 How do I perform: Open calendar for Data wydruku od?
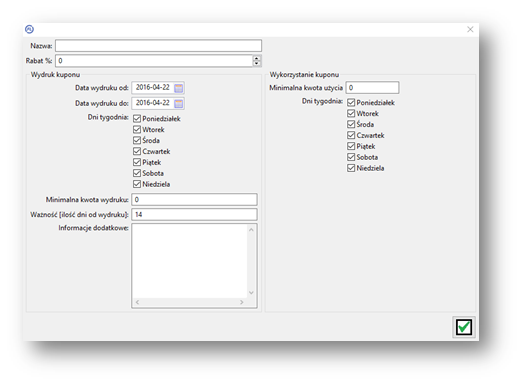[x=179, y=88]
